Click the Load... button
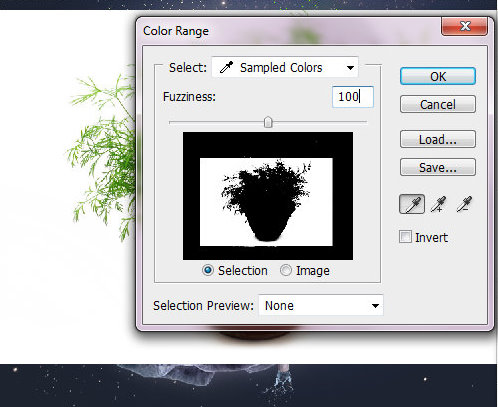The width and height of the screenshot is (498, 407). click(438, 139)
